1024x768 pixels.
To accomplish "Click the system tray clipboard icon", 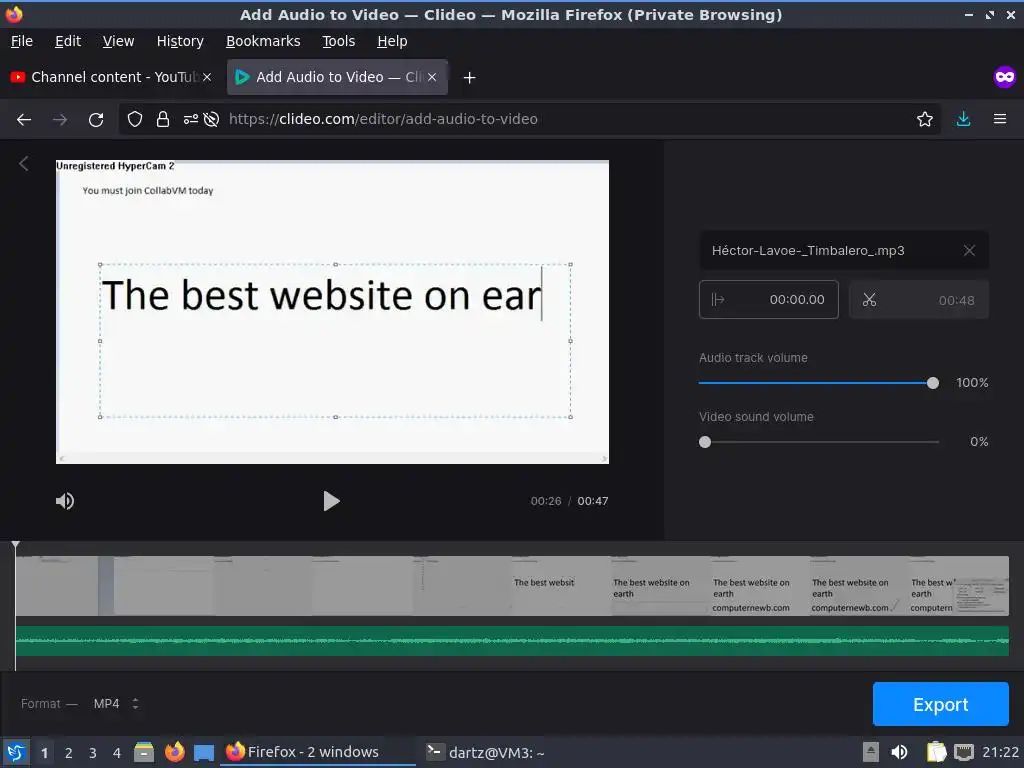I will [x=936, y=752].
